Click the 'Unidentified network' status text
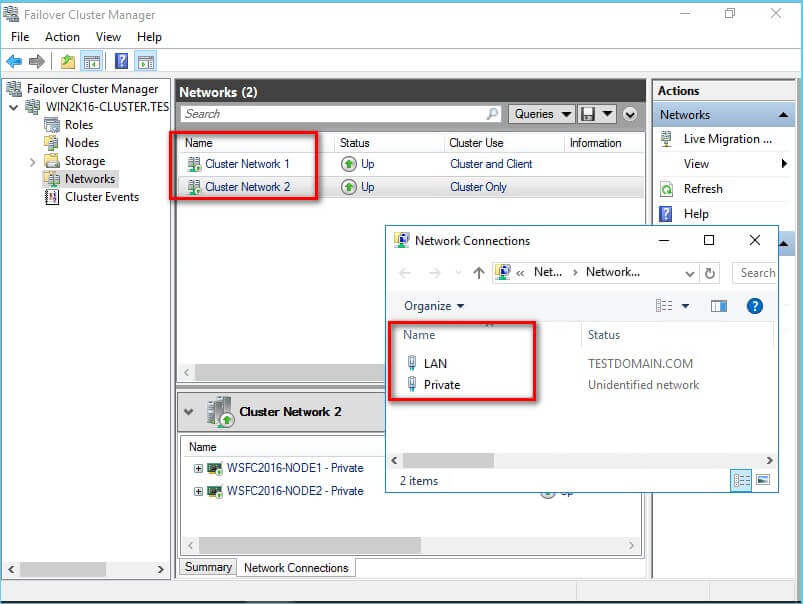Screen dimensions: 803x604 (x=643, y=385)
